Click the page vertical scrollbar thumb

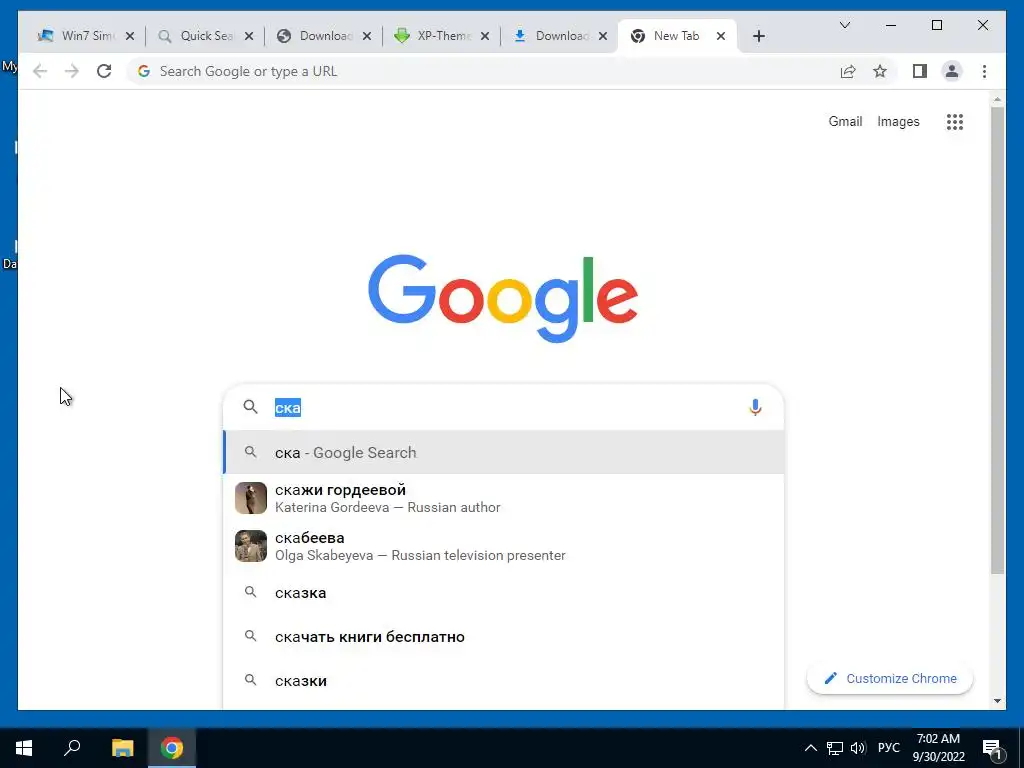[x=997, y=340]
